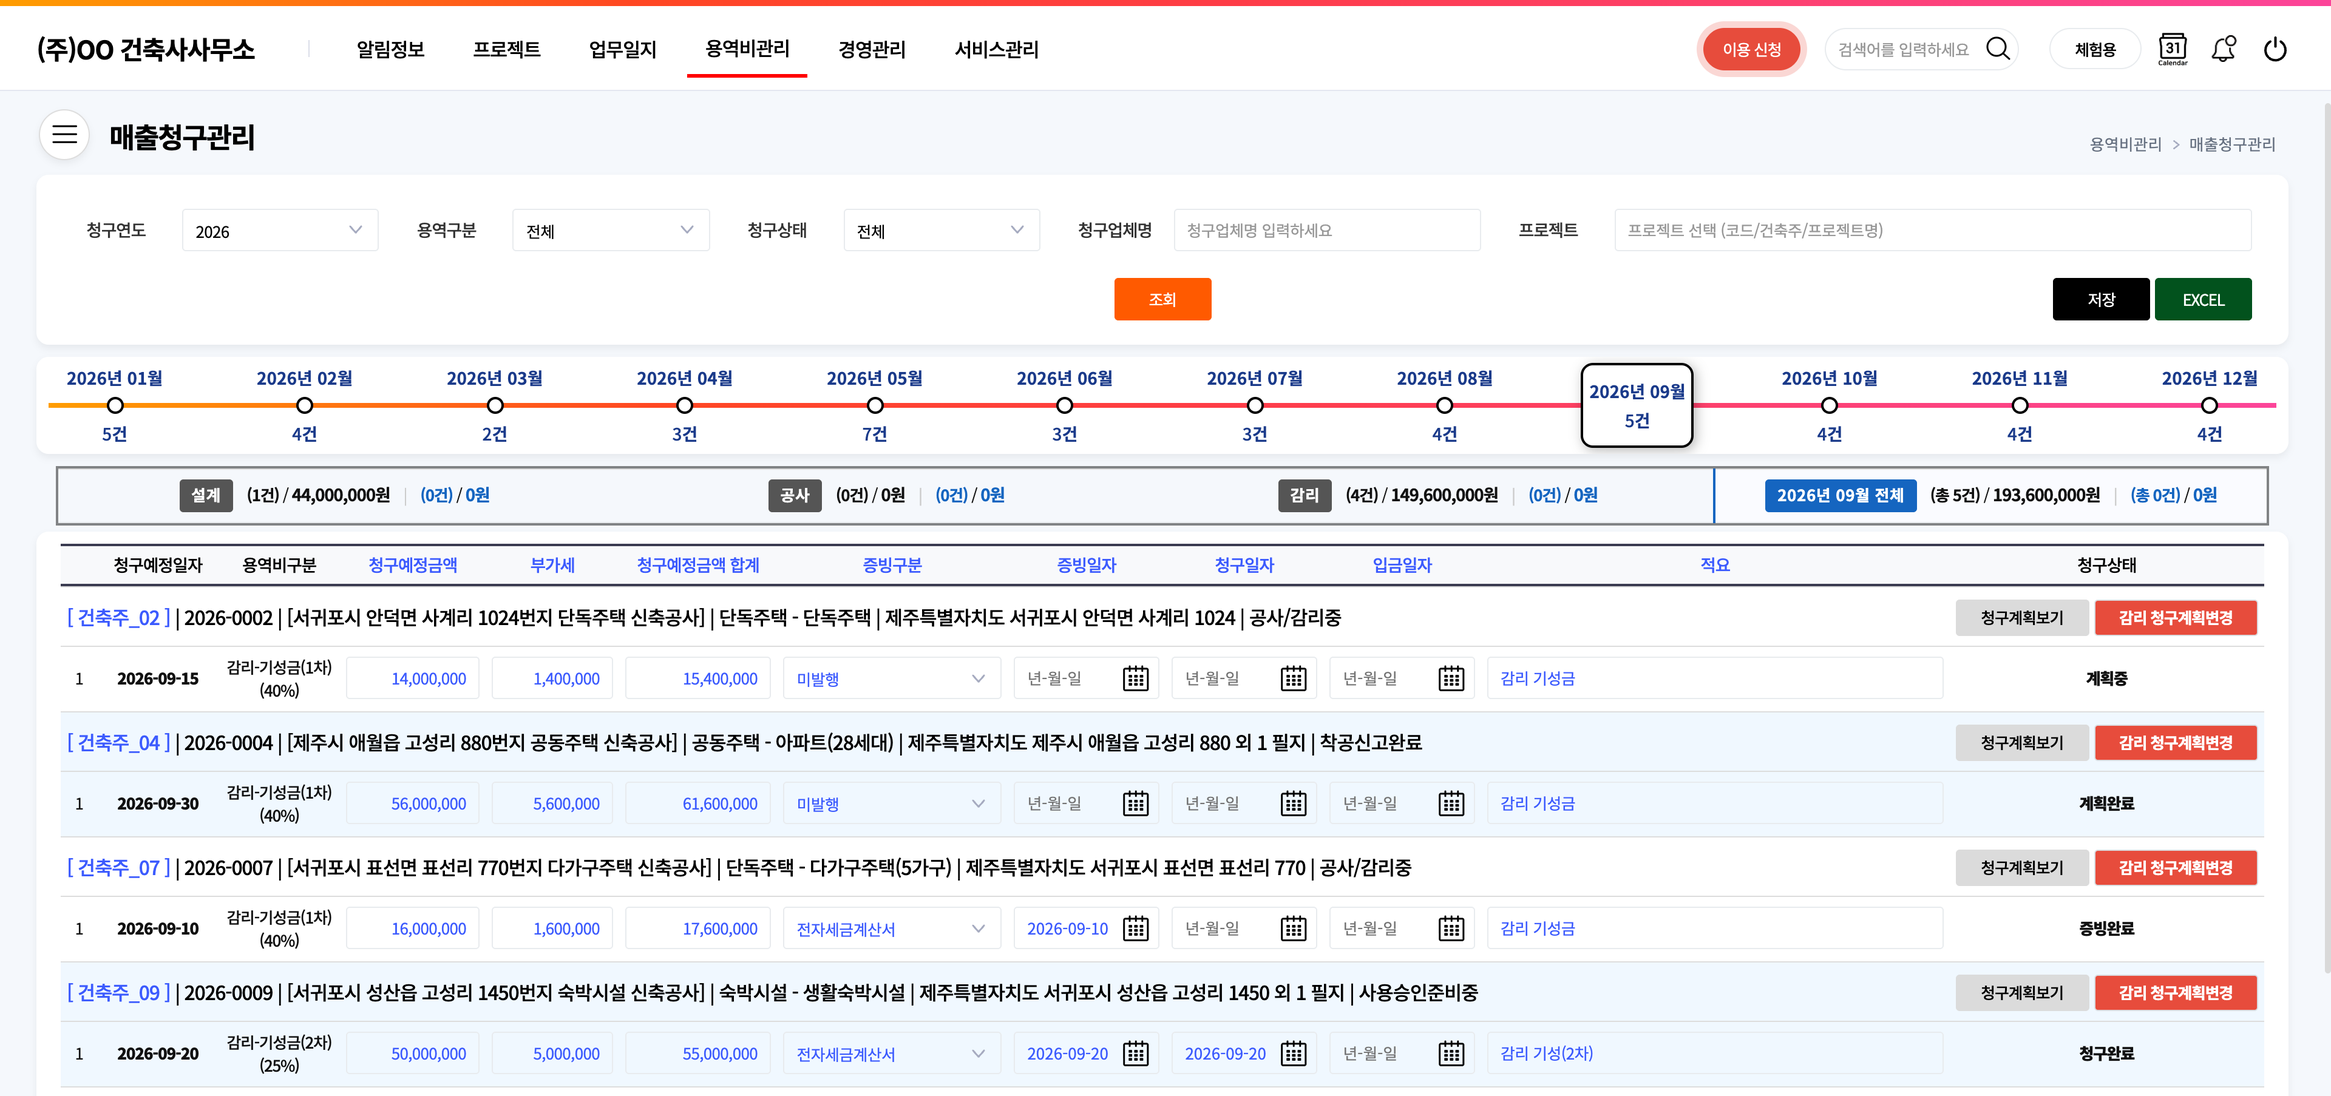Click the 프로젝트 선택 input field
2331x1096 pixels.
click(x=1932, y=231)
